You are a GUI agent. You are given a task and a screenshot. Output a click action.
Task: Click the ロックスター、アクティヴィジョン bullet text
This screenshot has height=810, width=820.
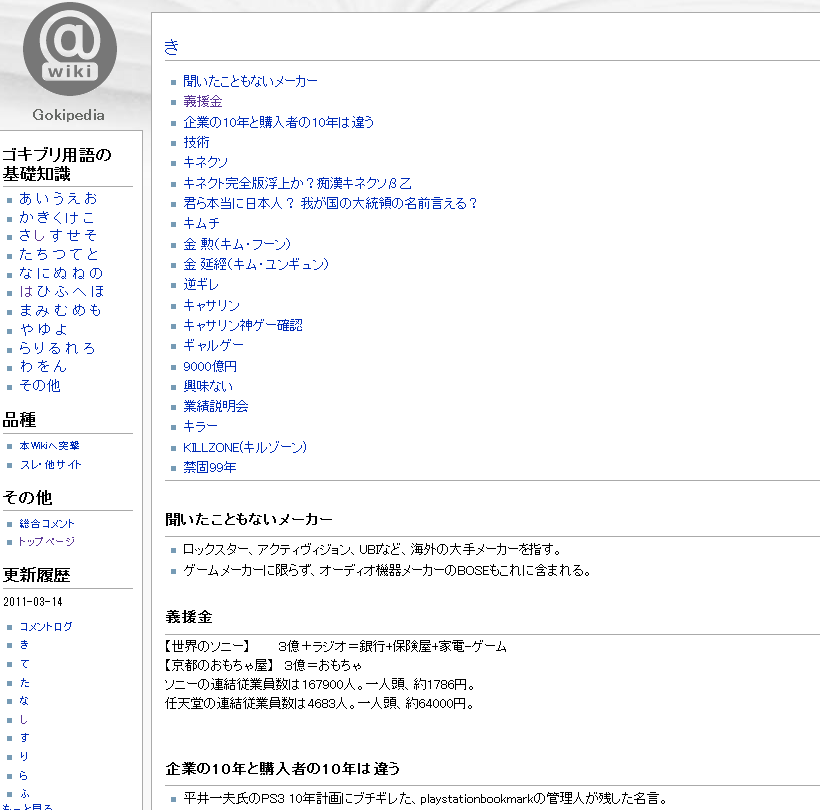pos(372,549)
